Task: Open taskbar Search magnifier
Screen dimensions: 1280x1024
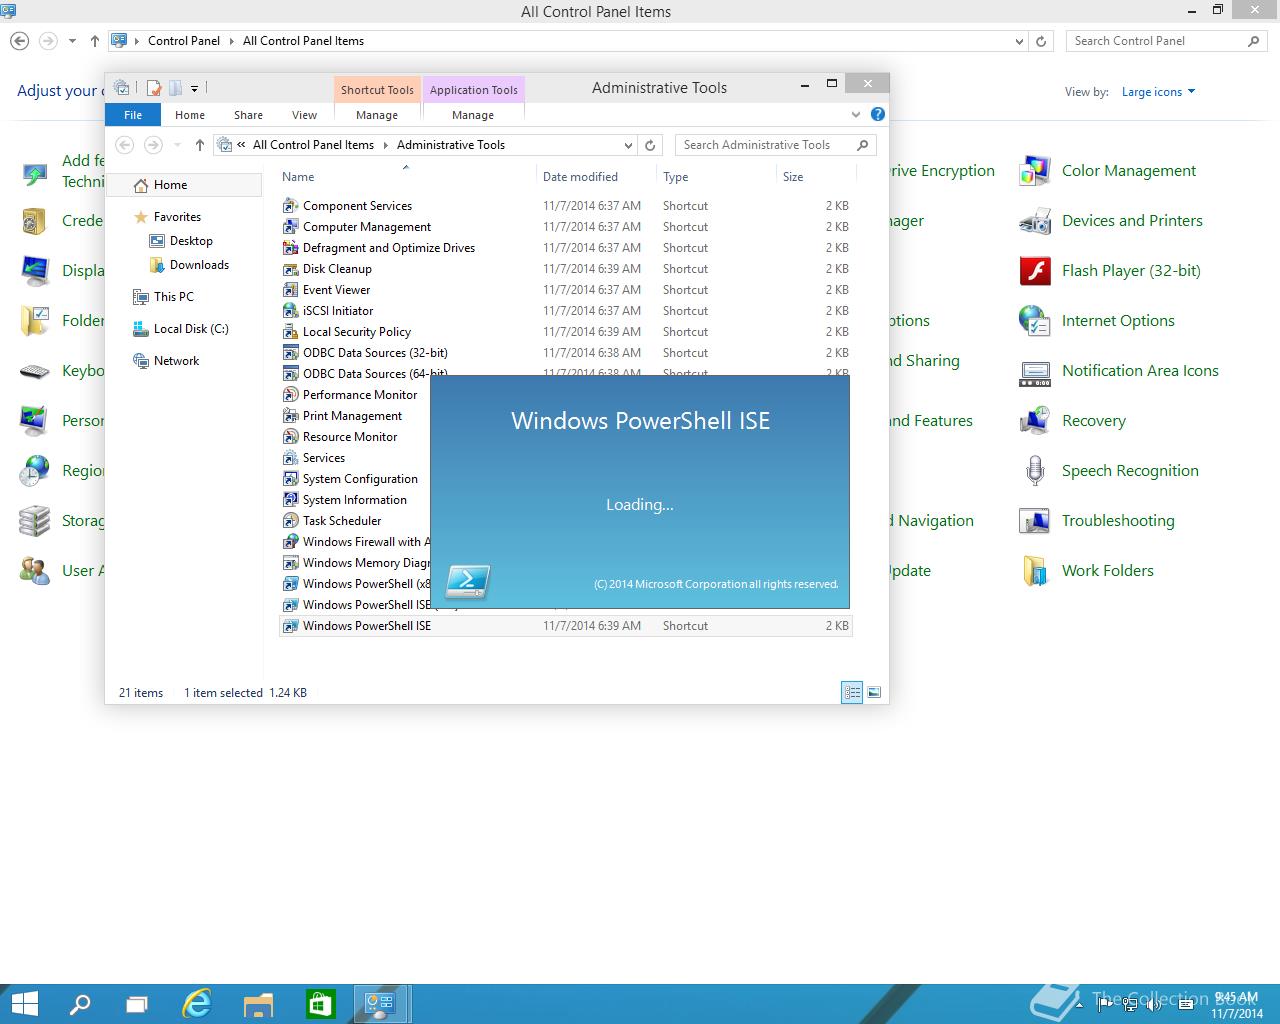Action: click(80, 1004)
